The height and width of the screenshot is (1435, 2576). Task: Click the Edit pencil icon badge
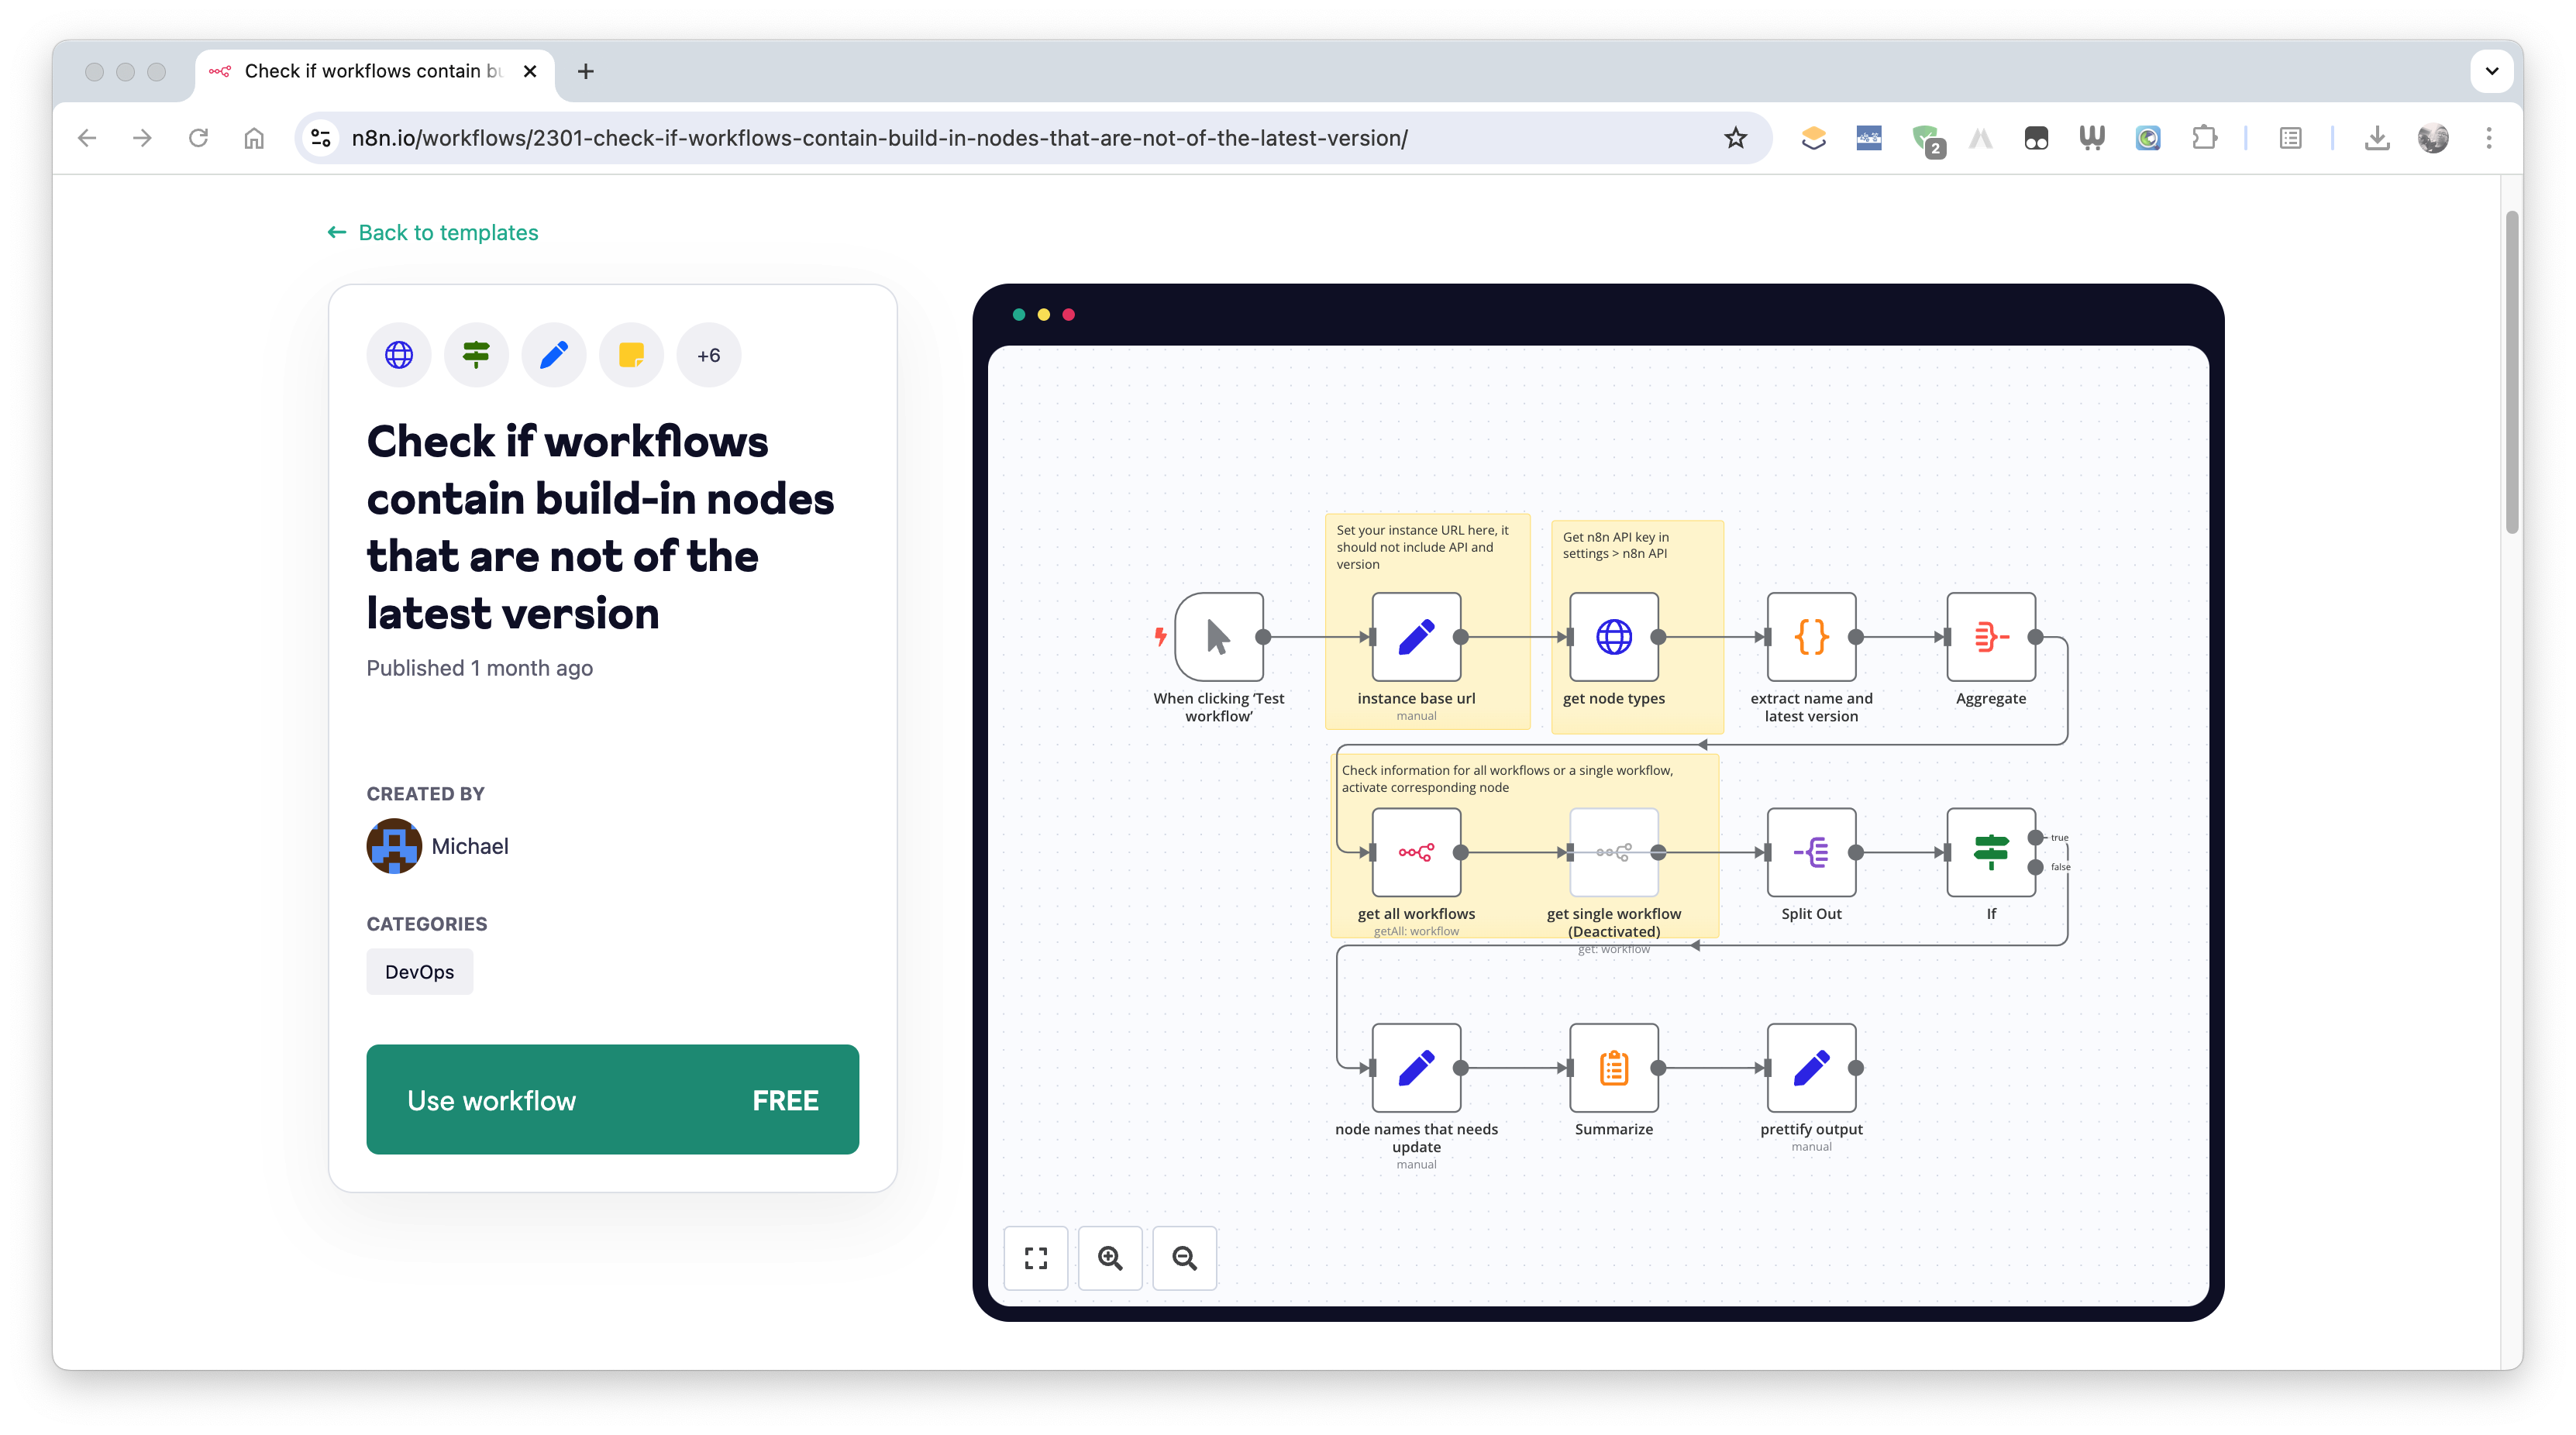coord(554,355)
